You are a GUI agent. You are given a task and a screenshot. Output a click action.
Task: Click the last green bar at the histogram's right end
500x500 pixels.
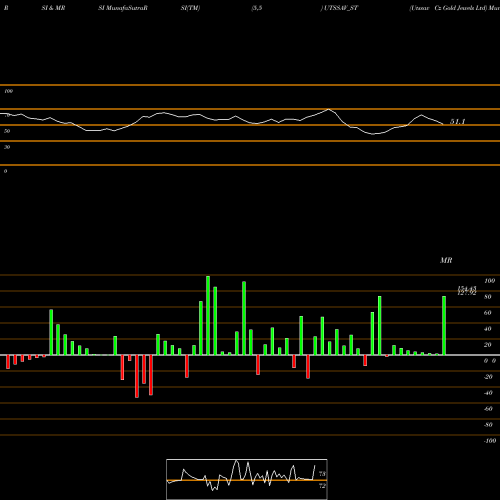pyautogui.click(x=444, y=325)
